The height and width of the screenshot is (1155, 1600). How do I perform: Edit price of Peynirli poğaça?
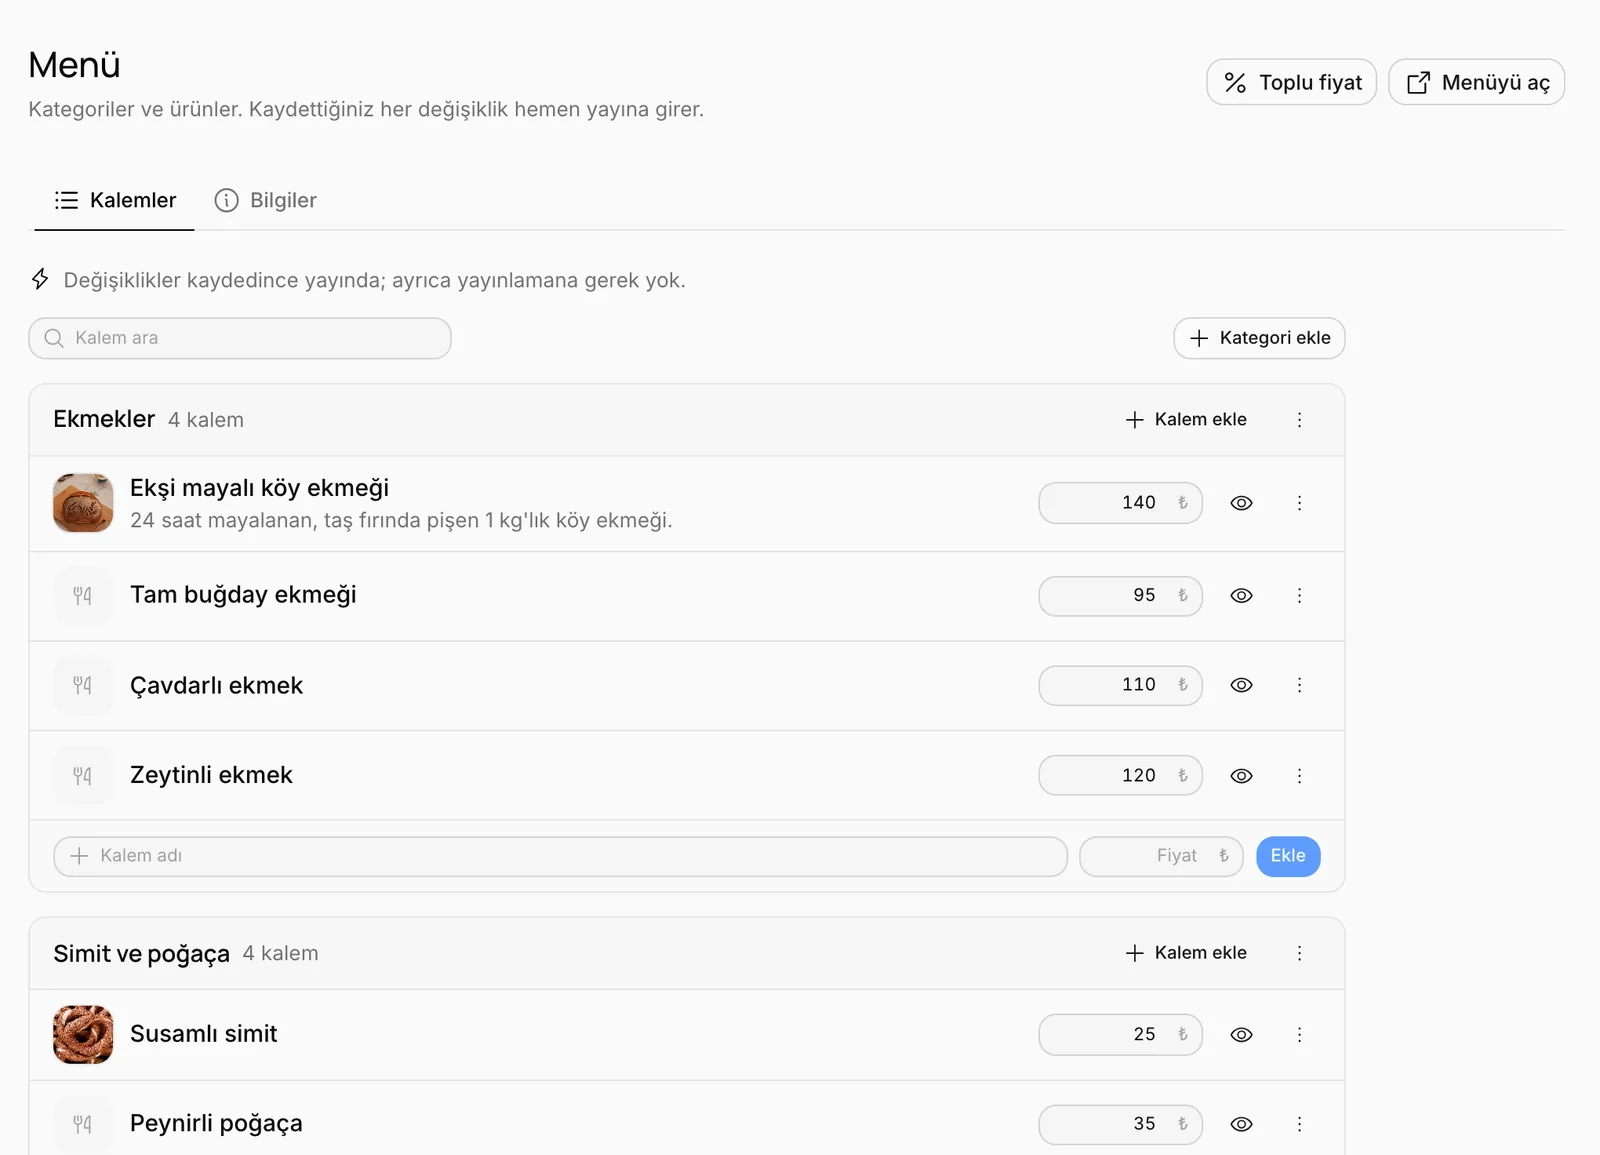pyautogui.click(x=1120, y=1124)
